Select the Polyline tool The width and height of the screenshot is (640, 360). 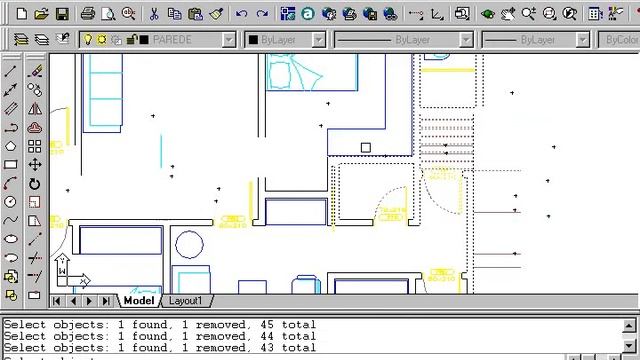point(11,127)
